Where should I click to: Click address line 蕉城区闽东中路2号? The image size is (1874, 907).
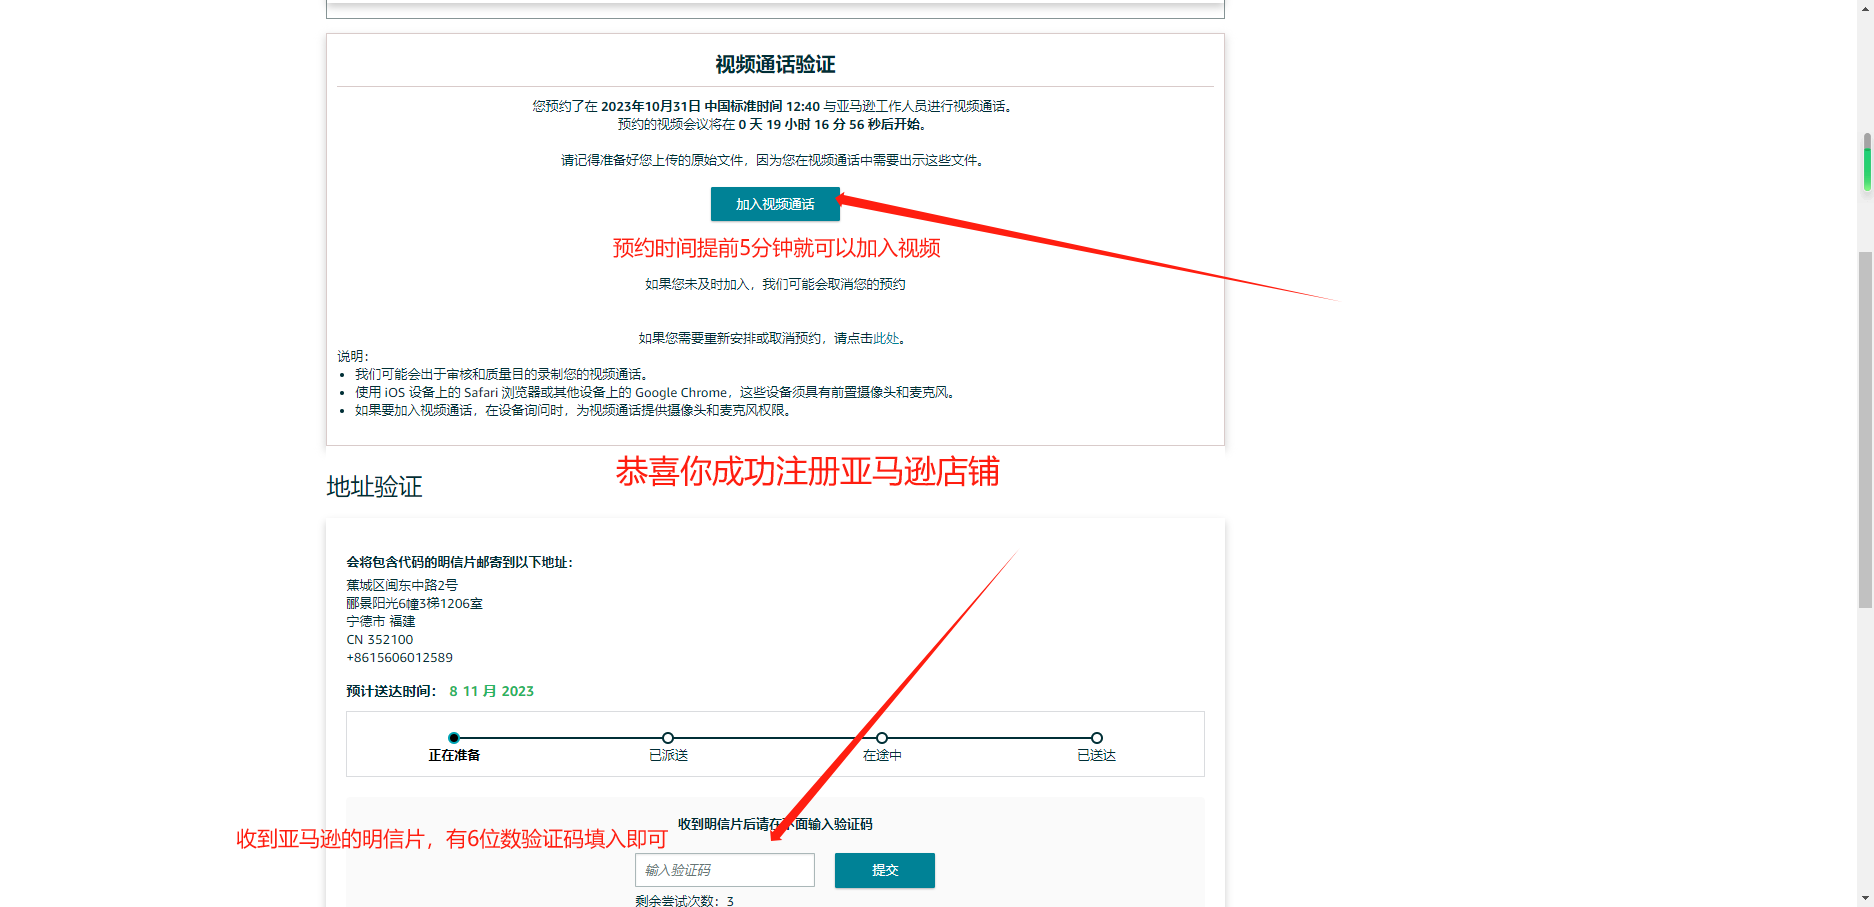pyautogui.click(x=402, y=585)
